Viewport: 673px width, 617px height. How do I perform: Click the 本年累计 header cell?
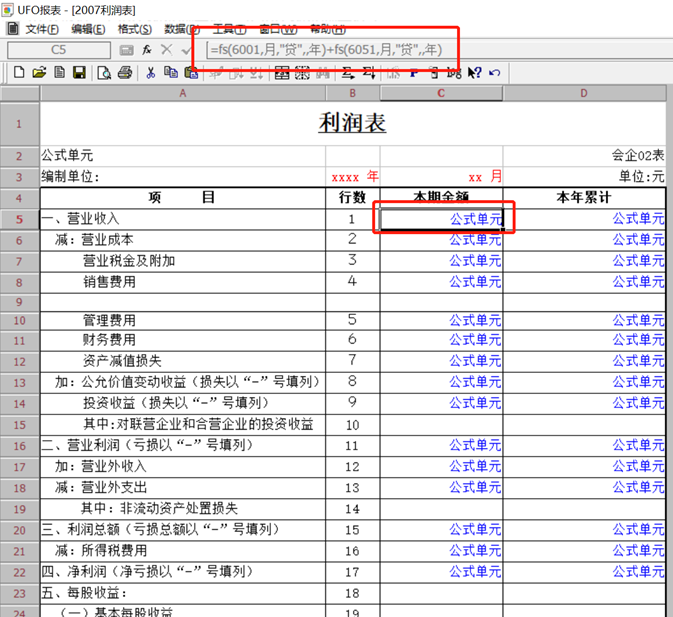tap(584, 198)
